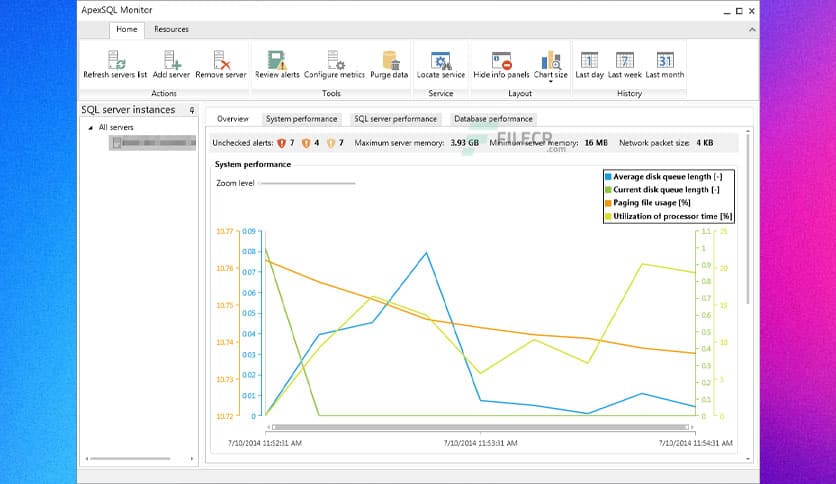Select the All servers tree item
Screen dimensions: 836x484
[116, 127]
